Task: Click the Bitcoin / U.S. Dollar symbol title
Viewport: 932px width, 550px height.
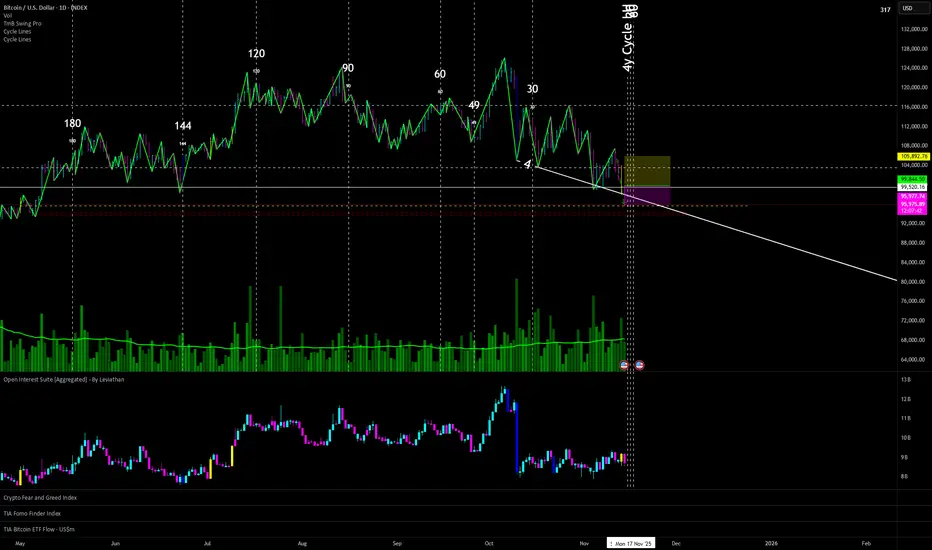Action: (x=45, y=8)
